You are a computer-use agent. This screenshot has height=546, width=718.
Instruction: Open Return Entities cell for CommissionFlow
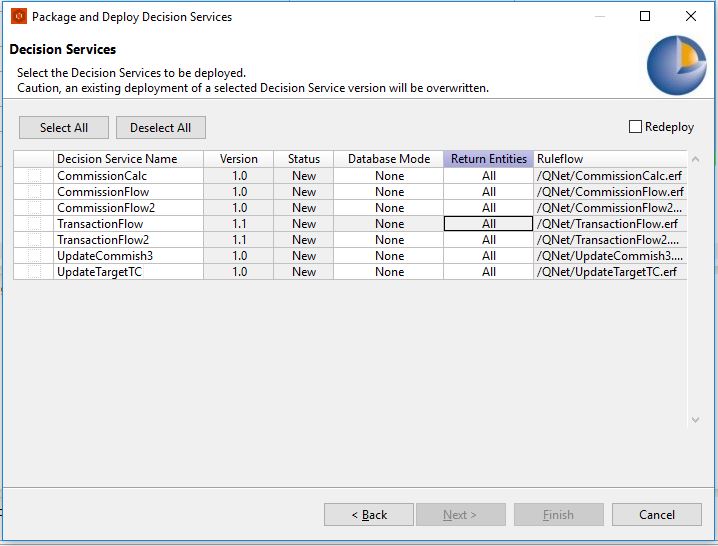pos(489,192)
